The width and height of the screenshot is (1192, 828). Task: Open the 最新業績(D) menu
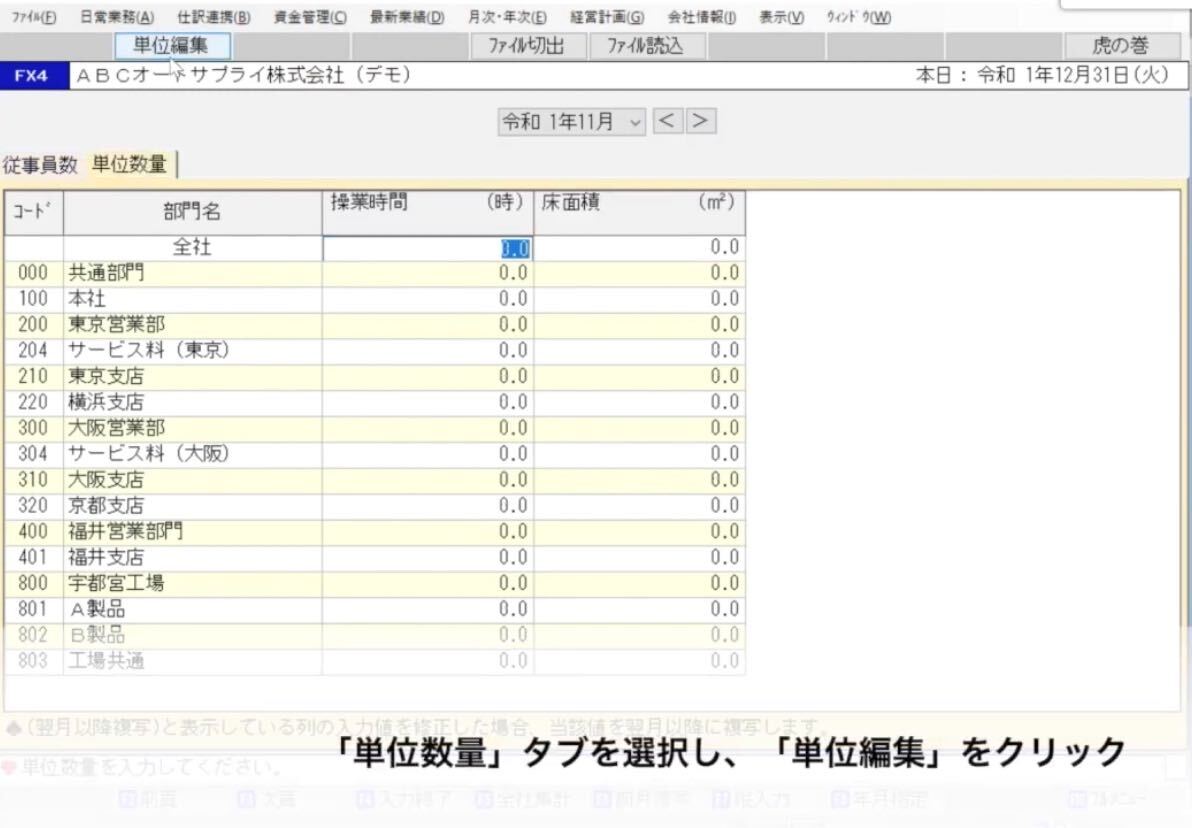pyautogui.click(x=407, y=17)
